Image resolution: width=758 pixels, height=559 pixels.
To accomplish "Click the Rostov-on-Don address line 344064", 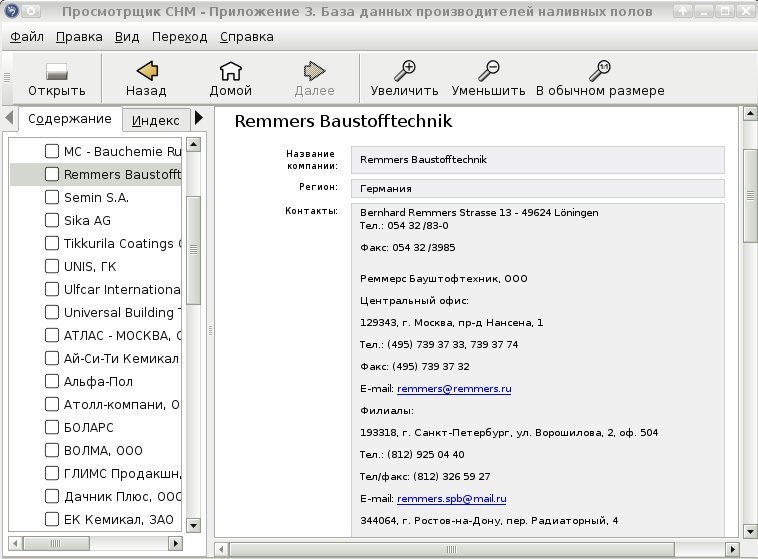I will click(489, 521).
